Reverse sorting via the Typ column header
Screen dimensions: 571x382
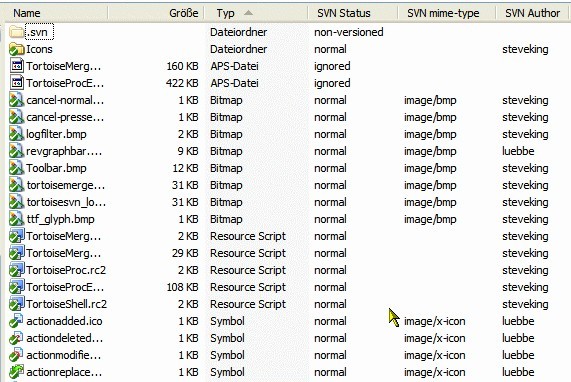[x=256, y=13]
